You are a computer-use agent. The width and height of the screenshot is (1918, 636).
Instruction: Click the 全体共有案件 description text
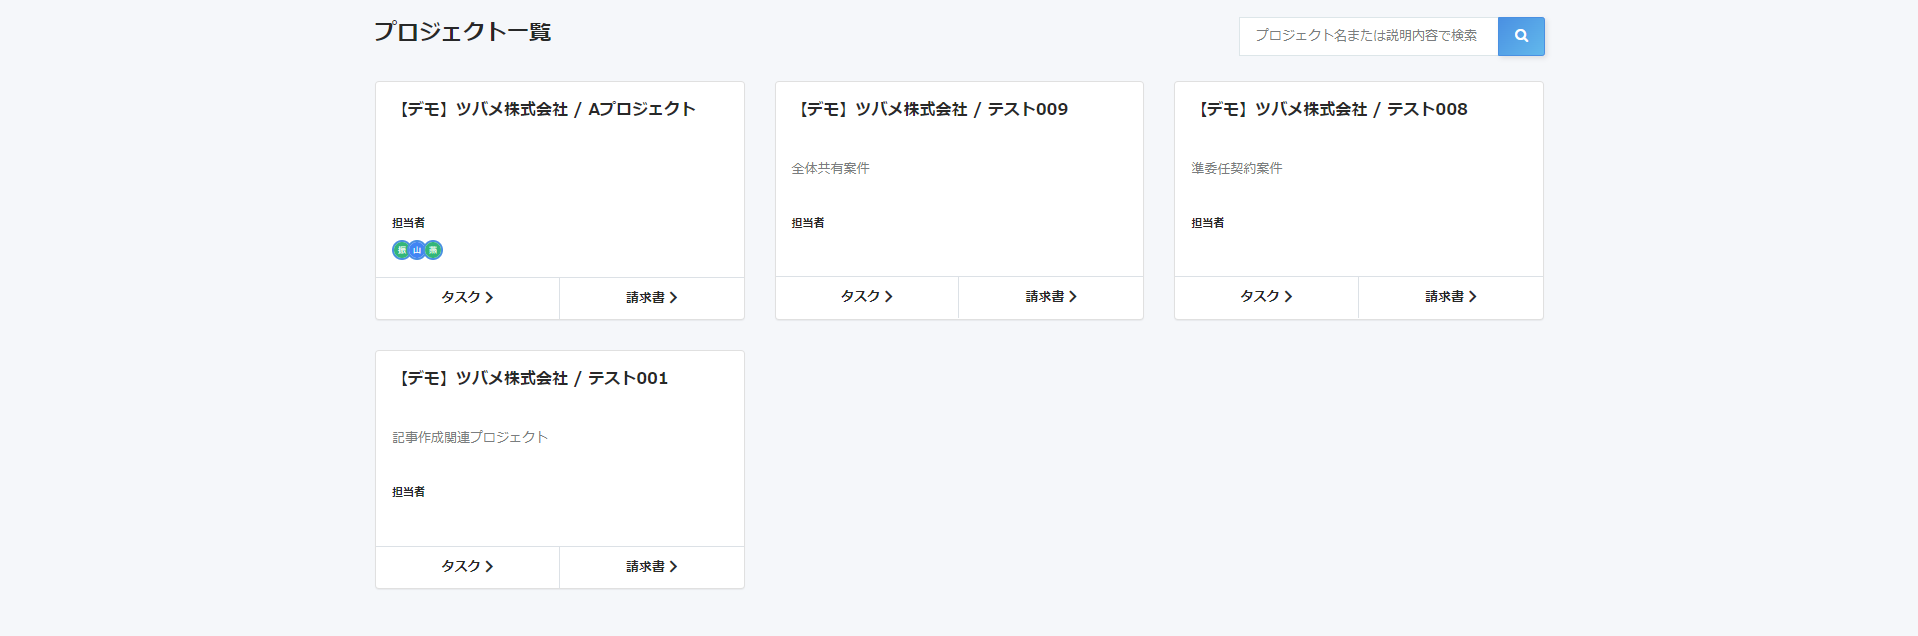point(830,168)
